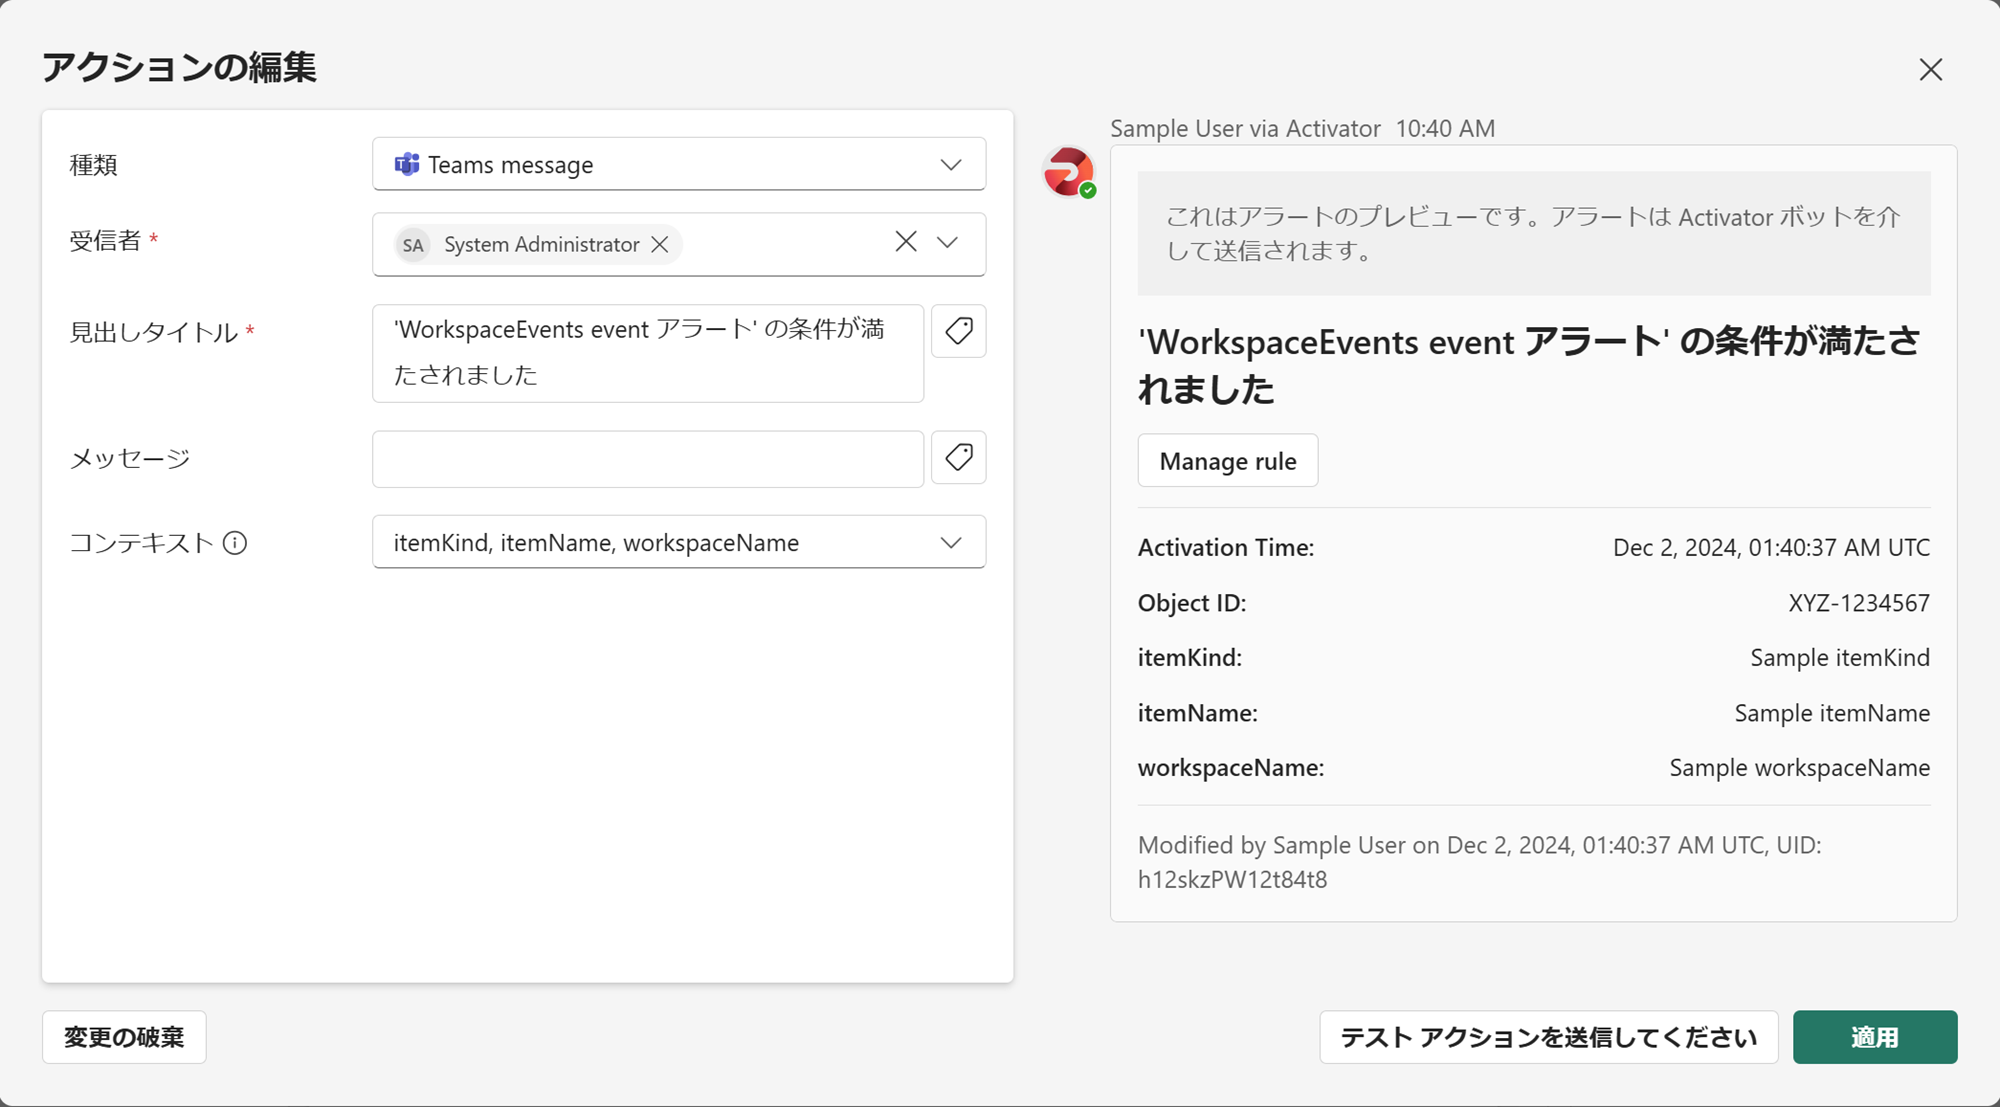2000x1107 pixels.
Task: Remove System Administrator recipient chip
Action: point(660,245)
